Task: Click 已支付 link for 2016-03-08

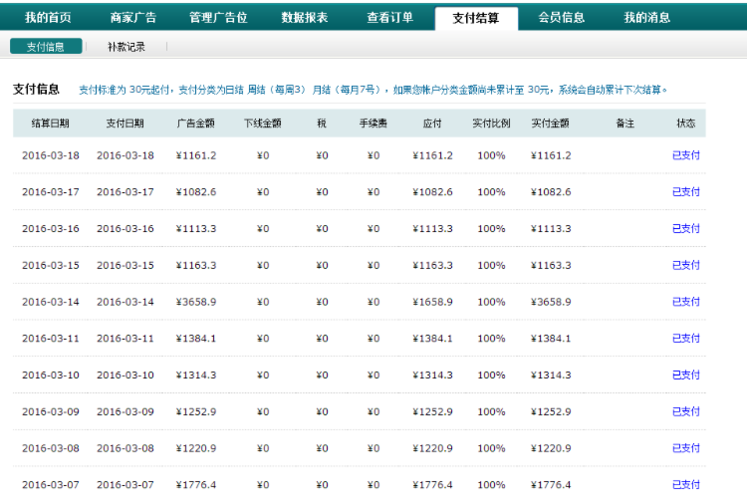Action: click(686, 448)
